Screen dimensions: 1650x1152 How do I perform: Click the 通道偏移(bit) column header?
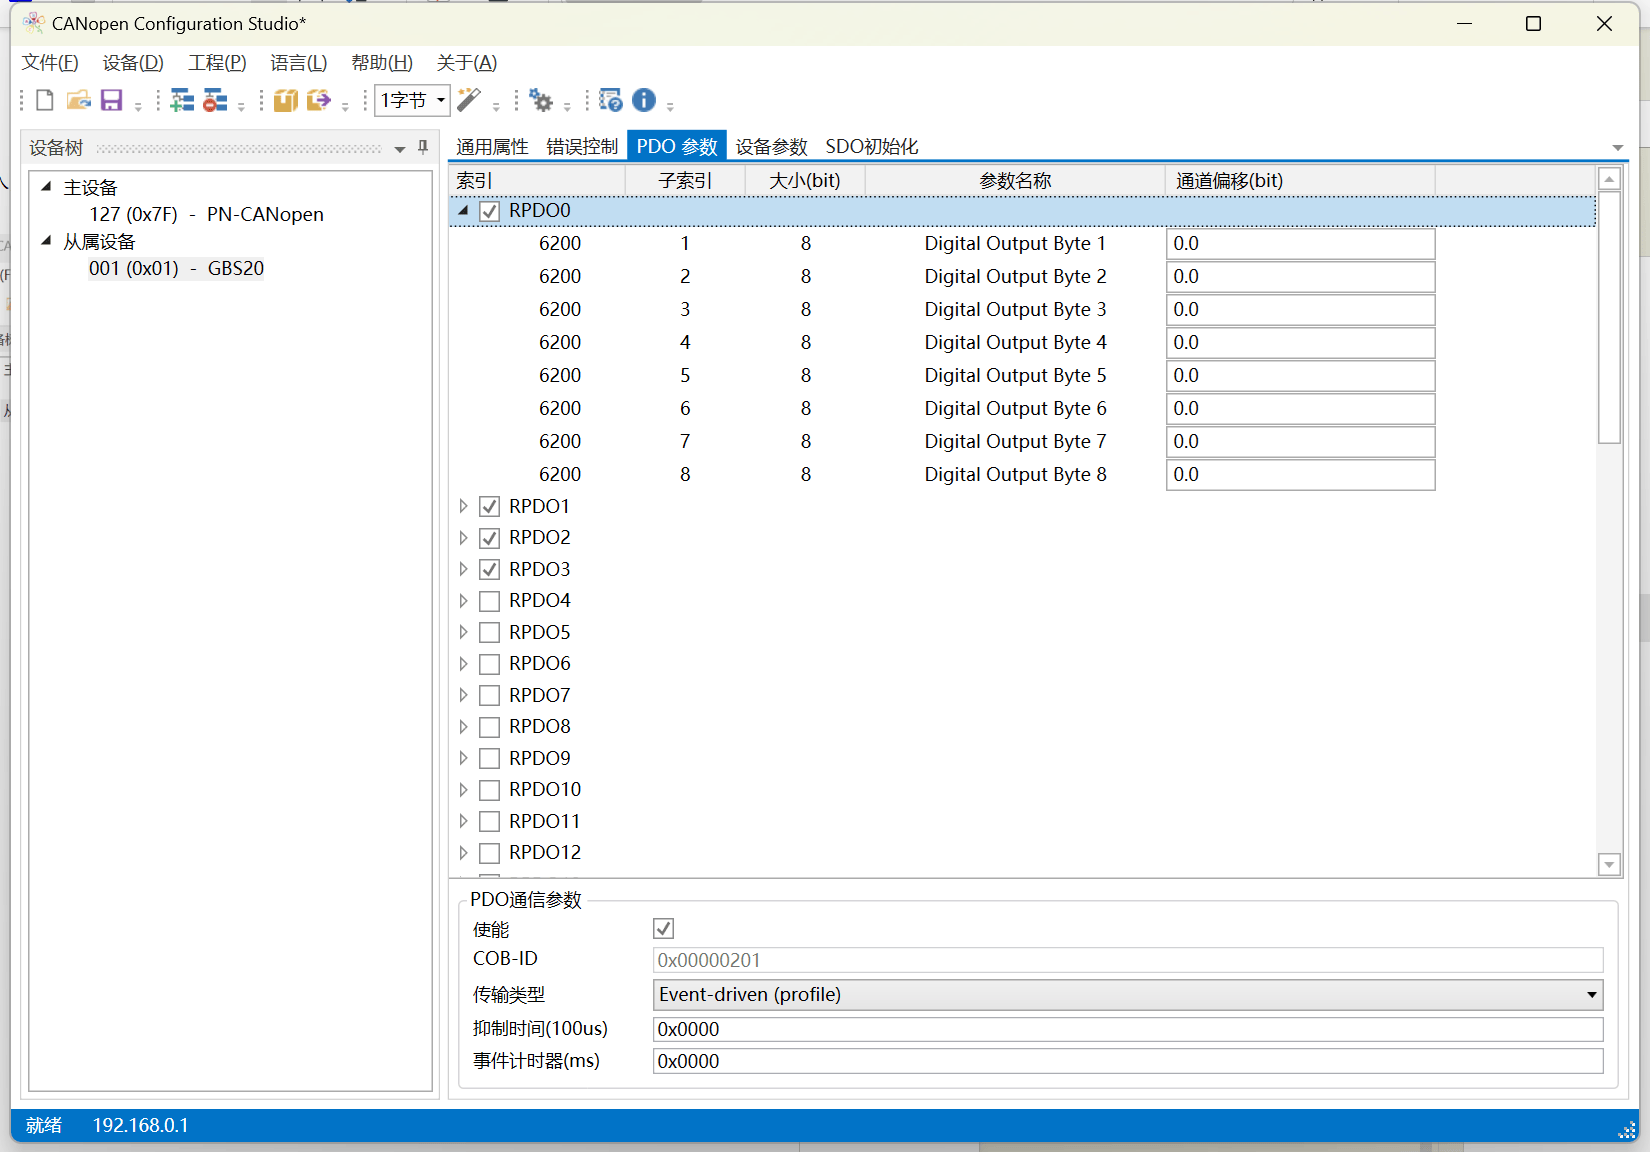pyautogui.click(x=1300, y=181)
